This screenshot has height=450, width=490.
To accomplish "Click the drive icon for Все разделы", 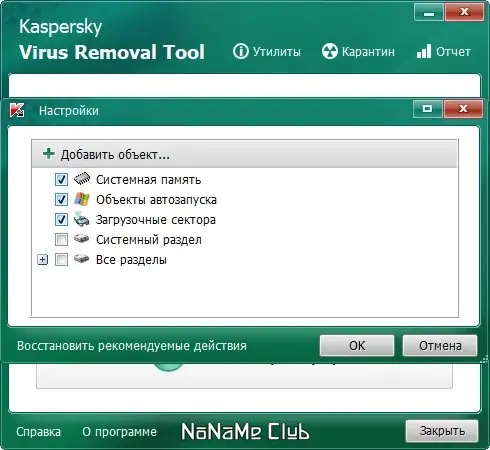I will tap(82, 259).
